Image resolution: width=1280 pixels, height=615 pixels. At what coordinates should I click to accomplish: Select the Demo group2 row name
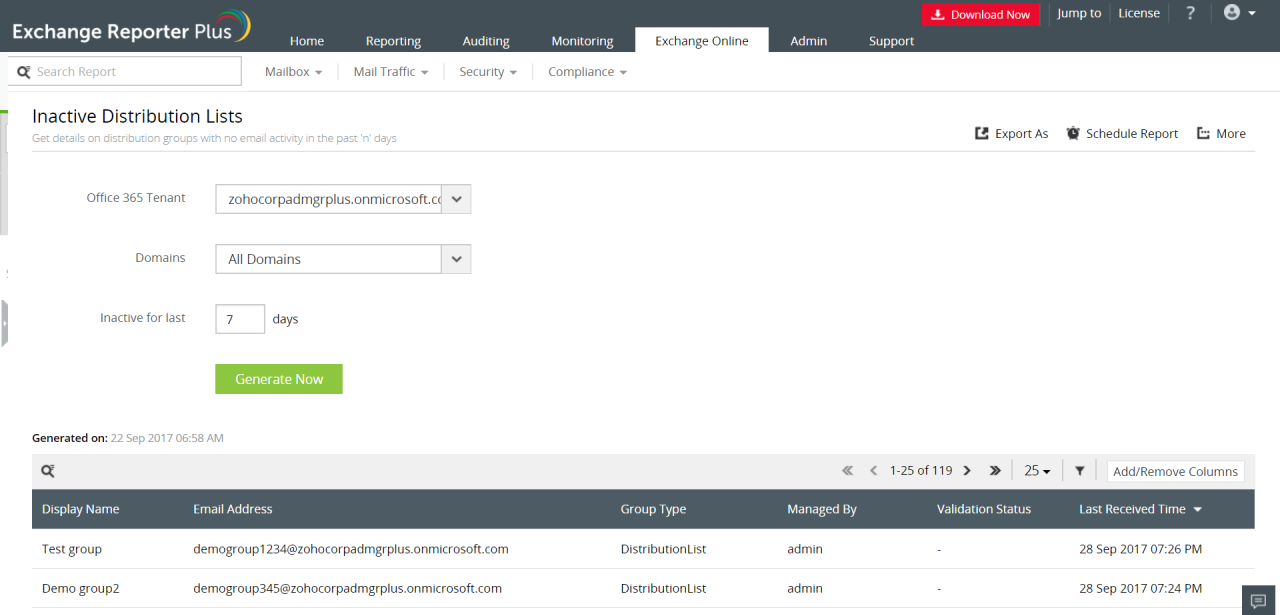click(81, 588)
